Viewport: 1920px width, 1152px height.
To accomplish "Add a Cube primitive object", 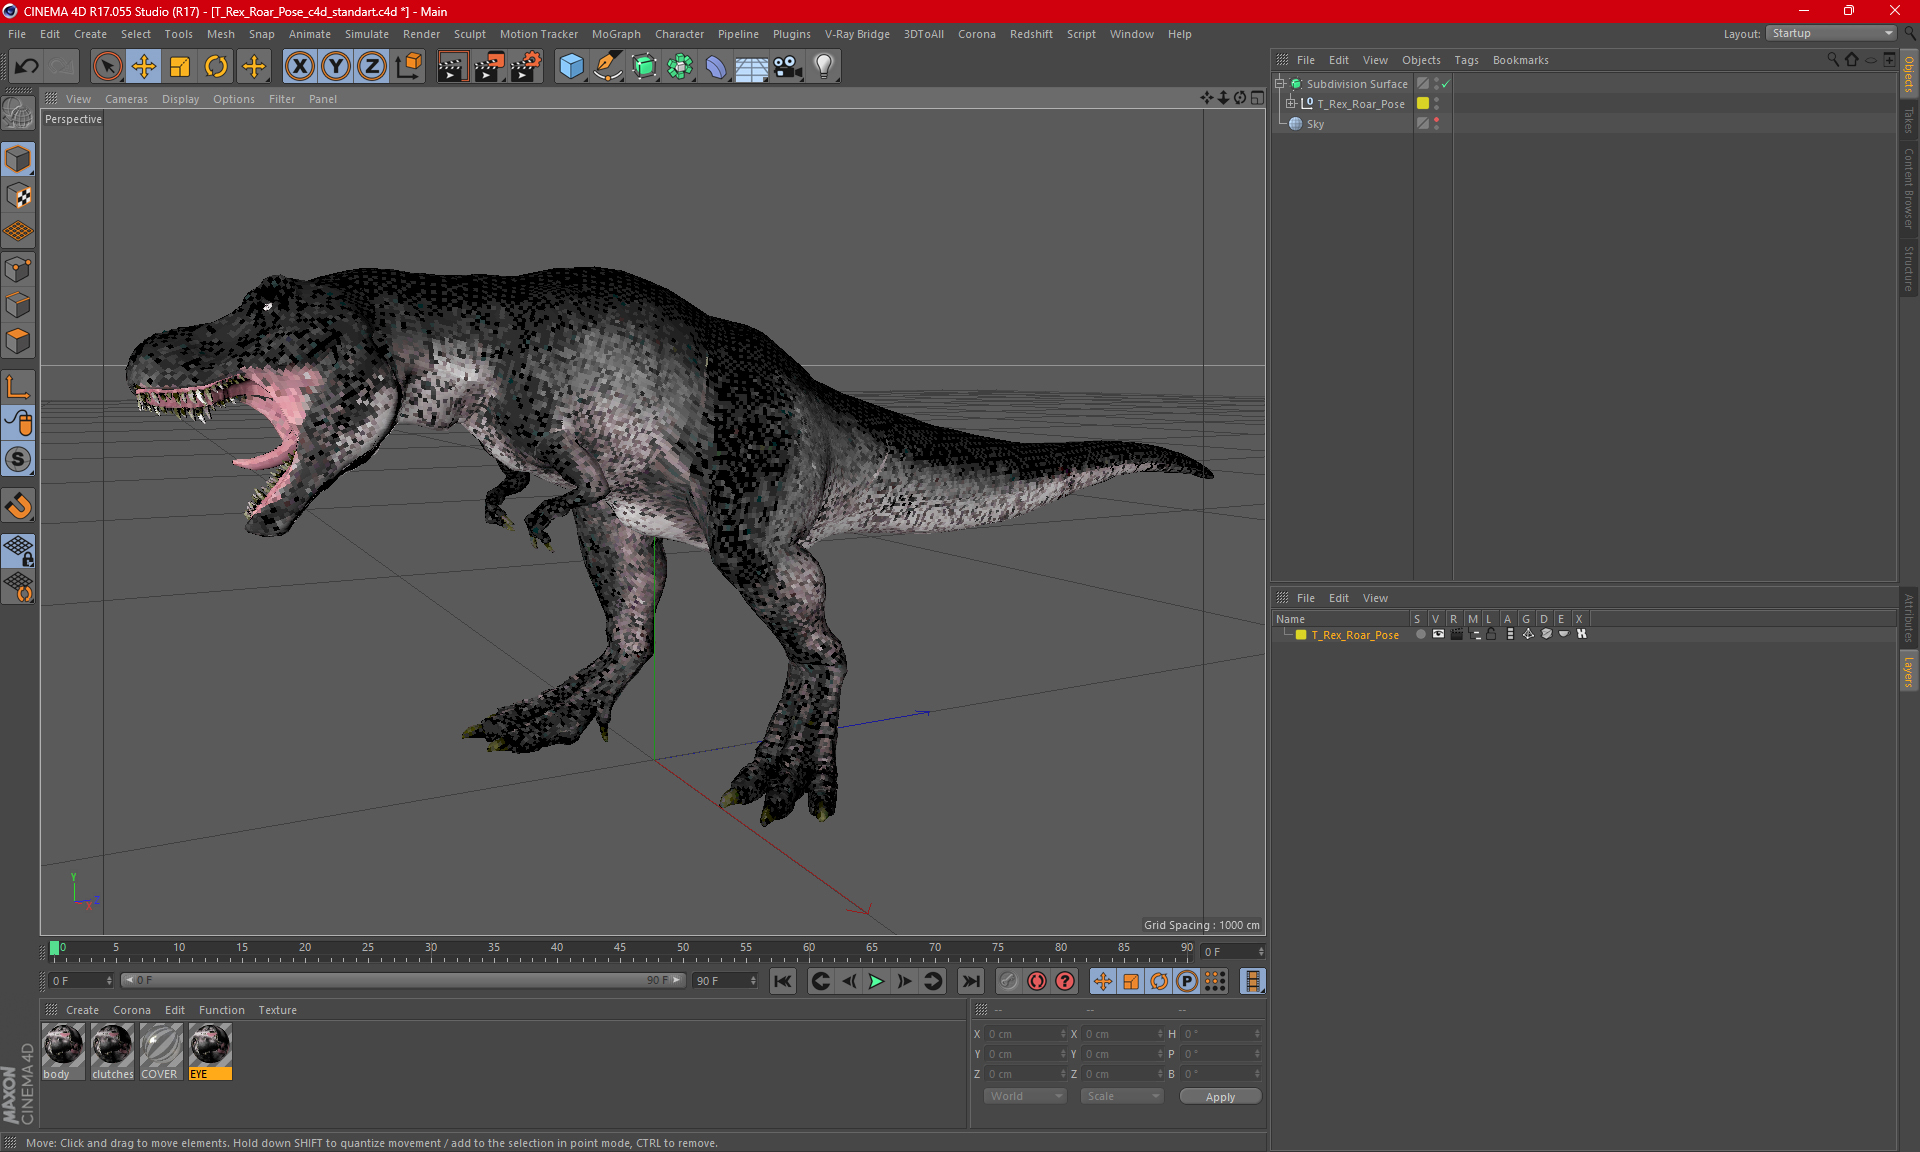I will 571,66.
